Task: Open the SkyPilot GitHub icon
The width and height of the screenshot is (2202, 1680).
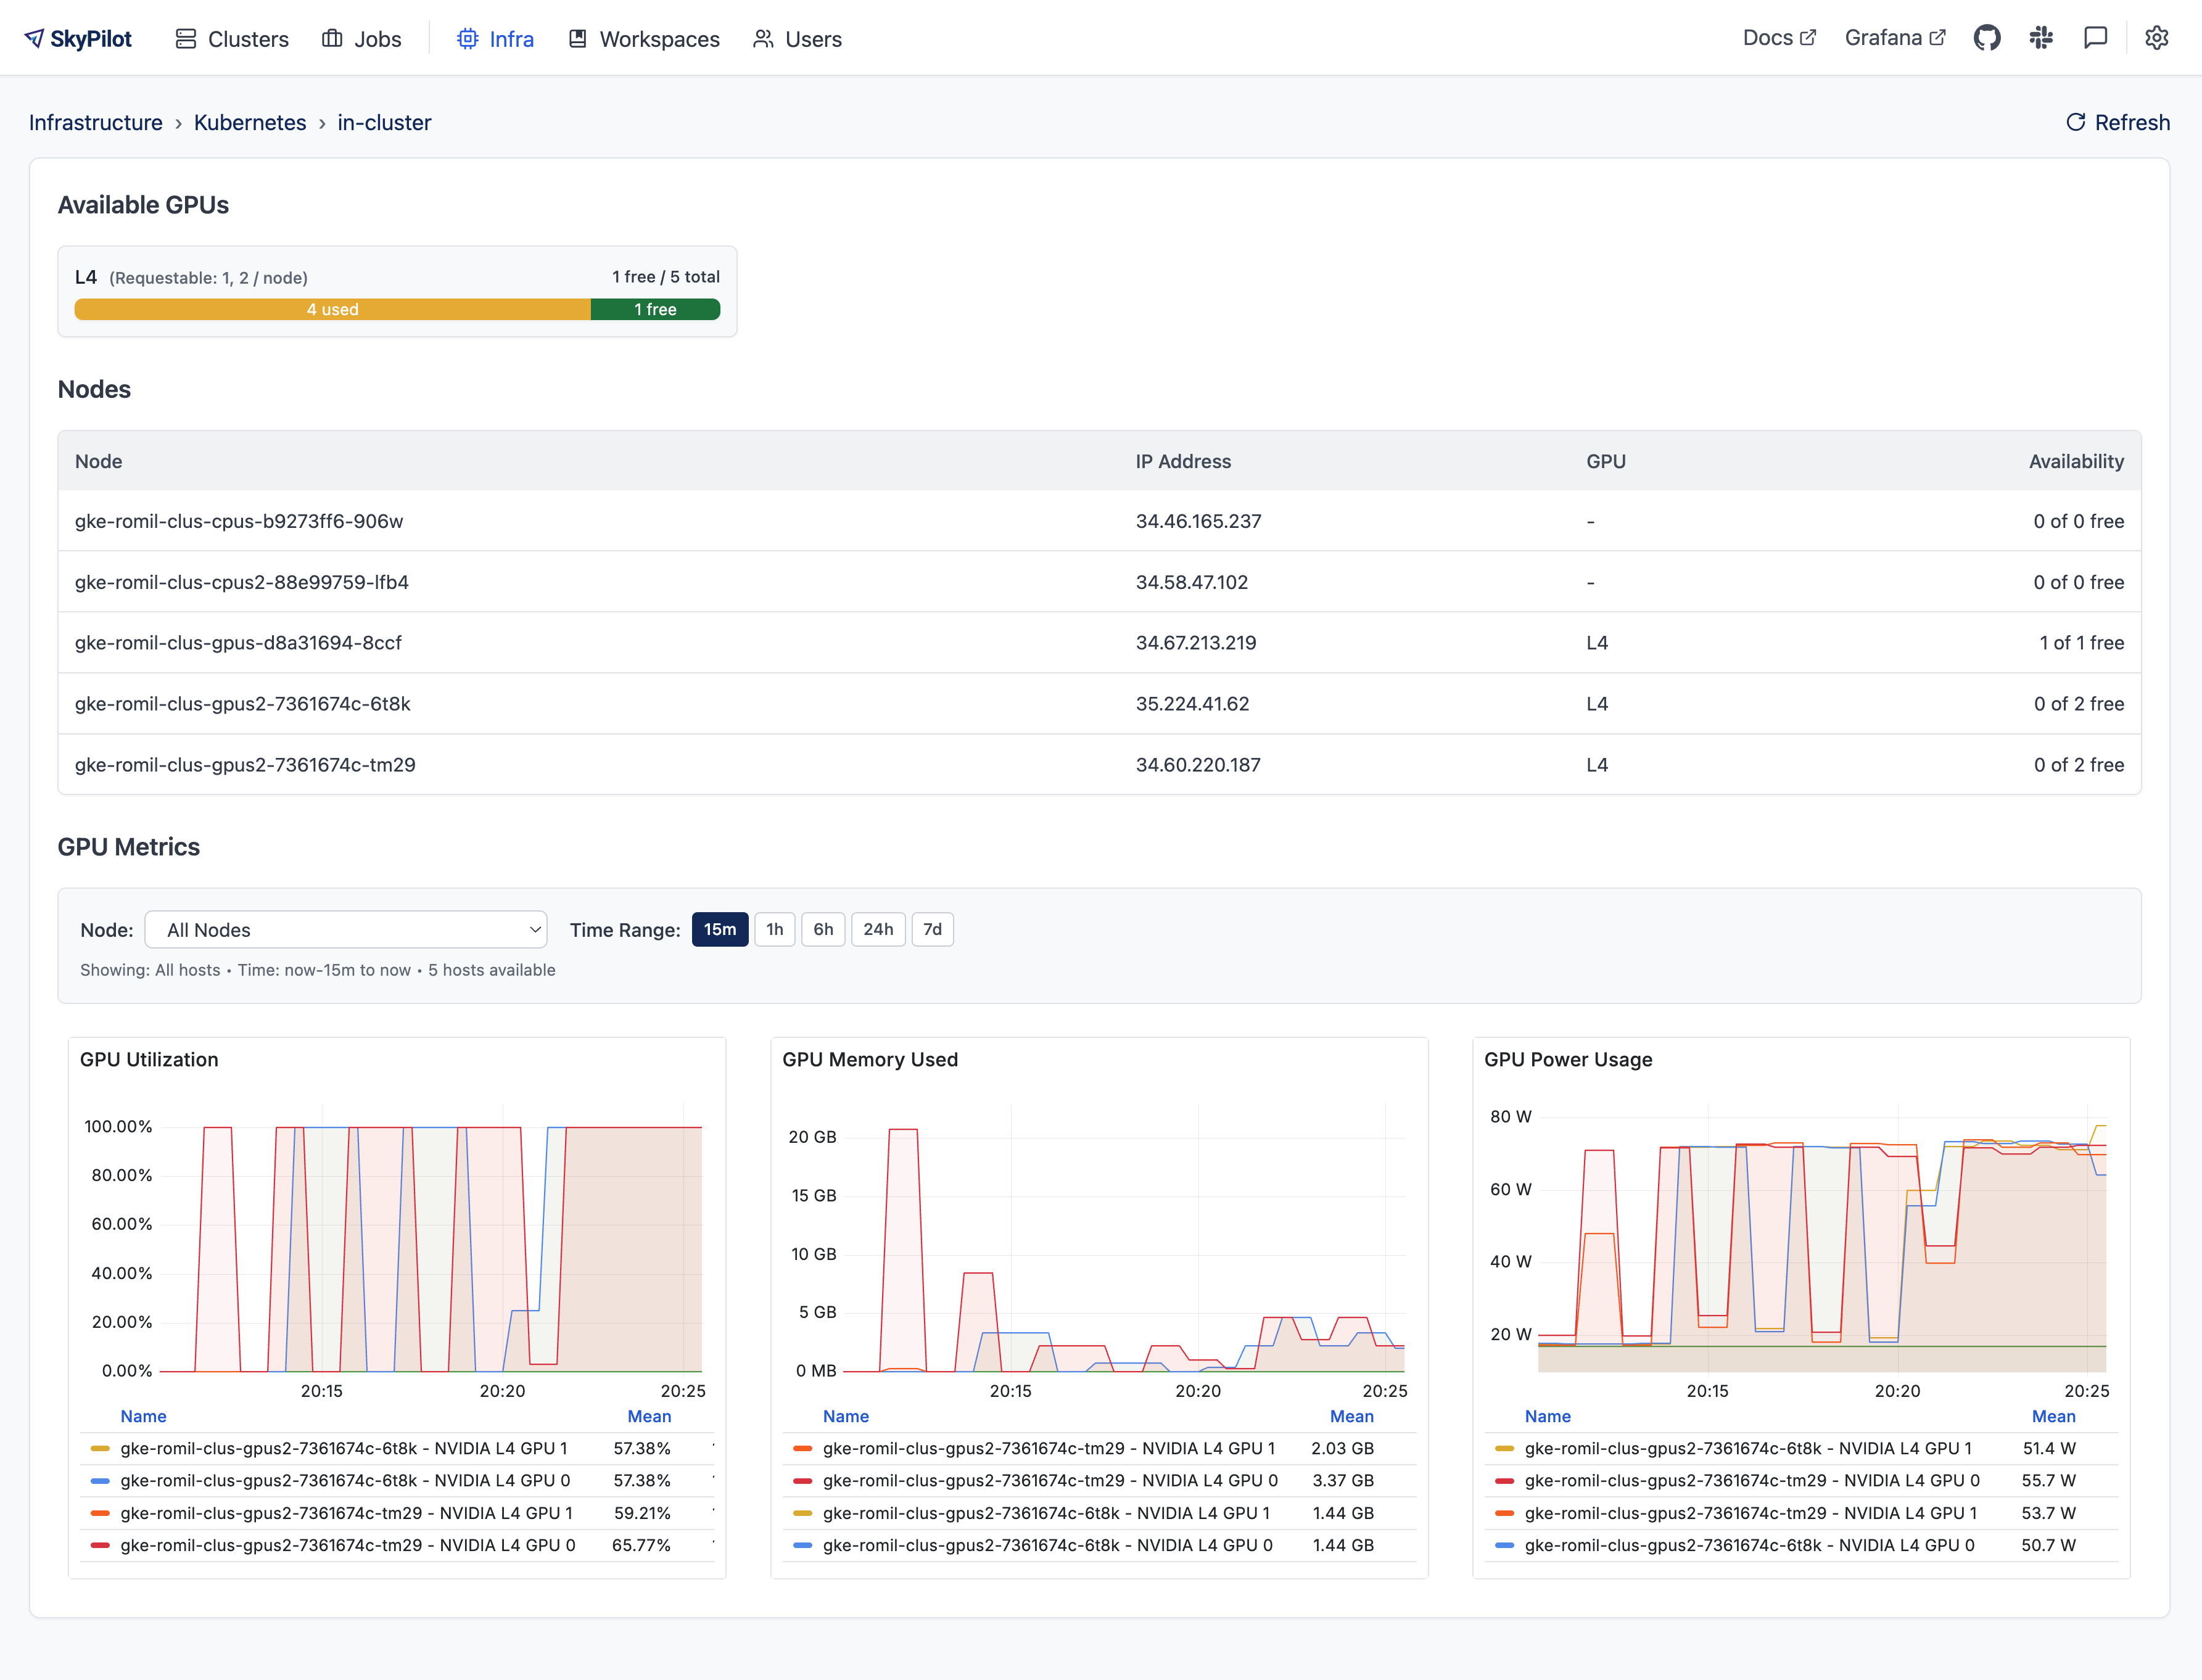Action: [1987, 37]
